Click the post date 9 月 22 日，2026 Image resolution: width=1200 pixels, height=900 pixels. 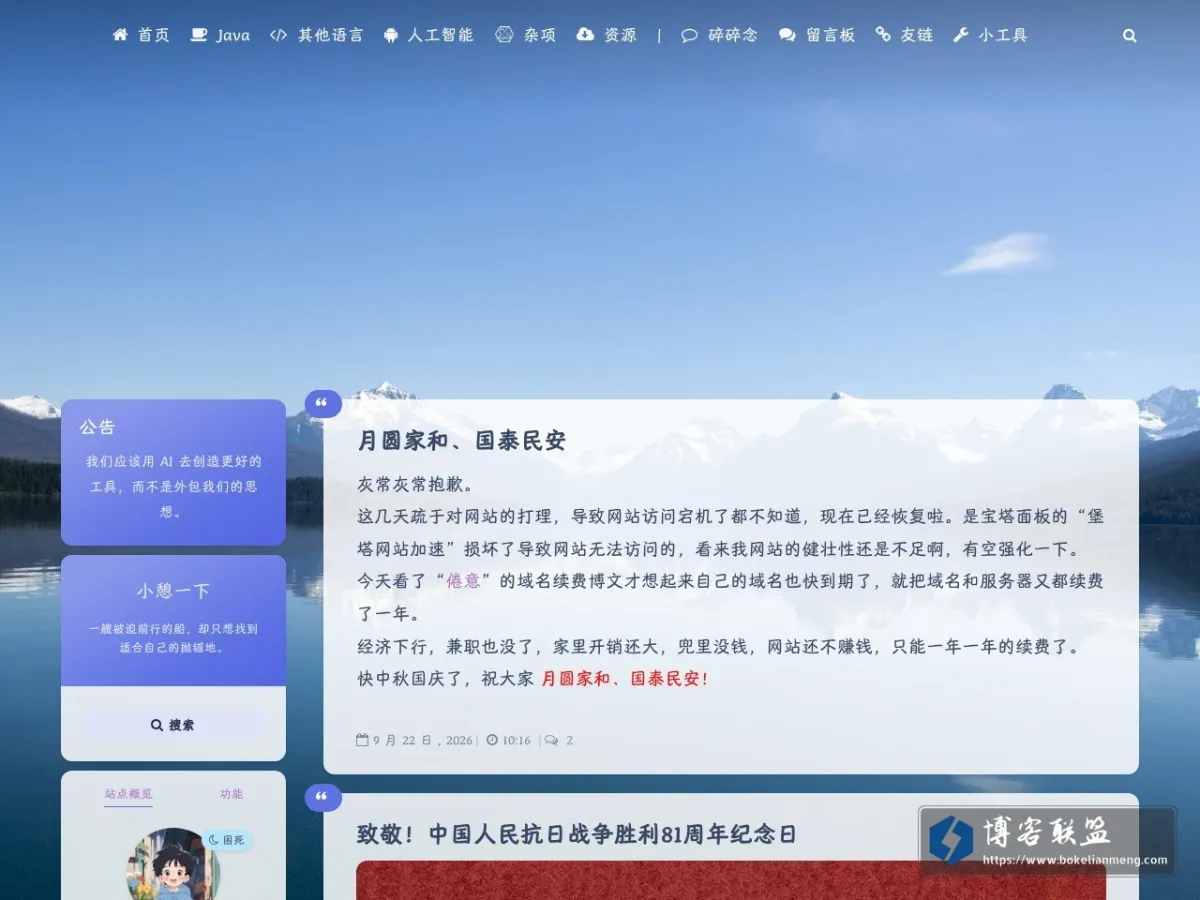click(x=424, y=741)
